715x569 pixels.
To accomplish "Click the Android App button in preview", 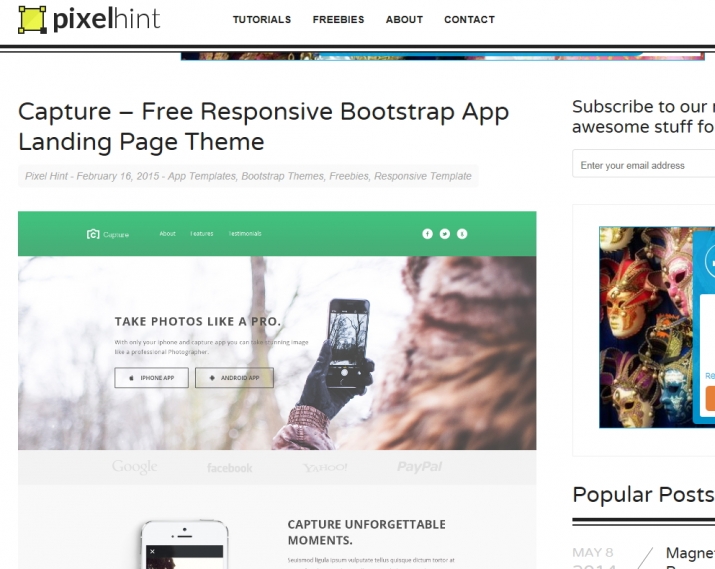I will click(234, 378).
